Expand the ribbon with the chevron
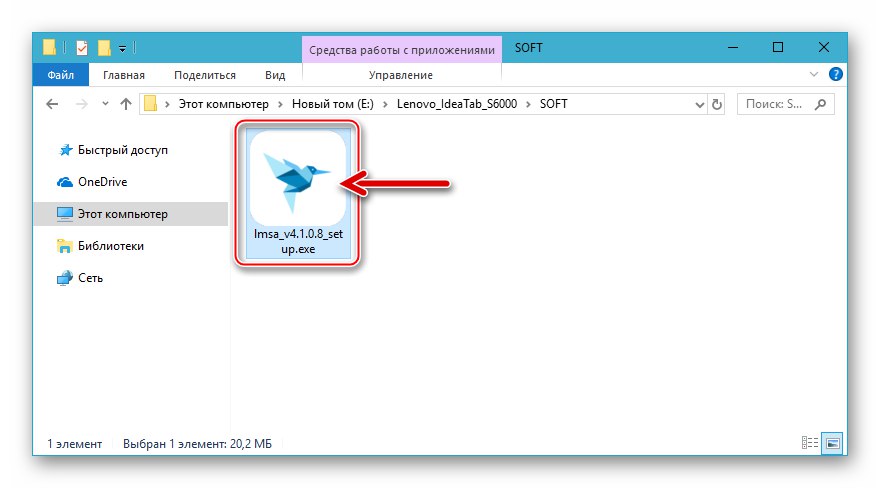 point(814,74)
